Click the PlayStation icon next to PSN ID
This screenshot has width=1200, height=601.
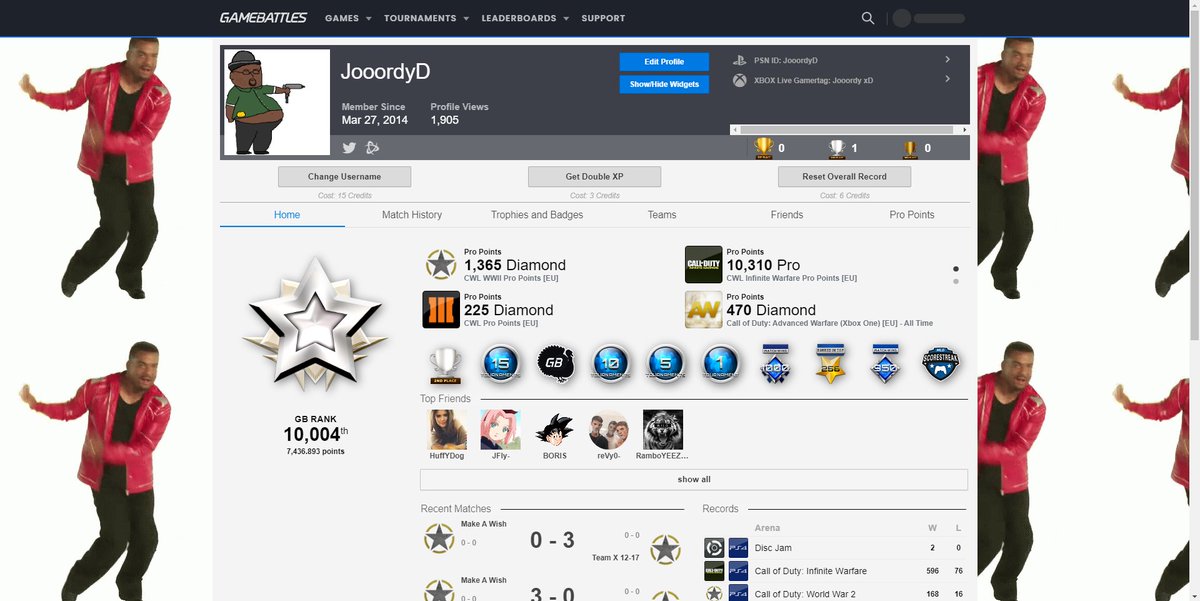click(x=740, y=60)
